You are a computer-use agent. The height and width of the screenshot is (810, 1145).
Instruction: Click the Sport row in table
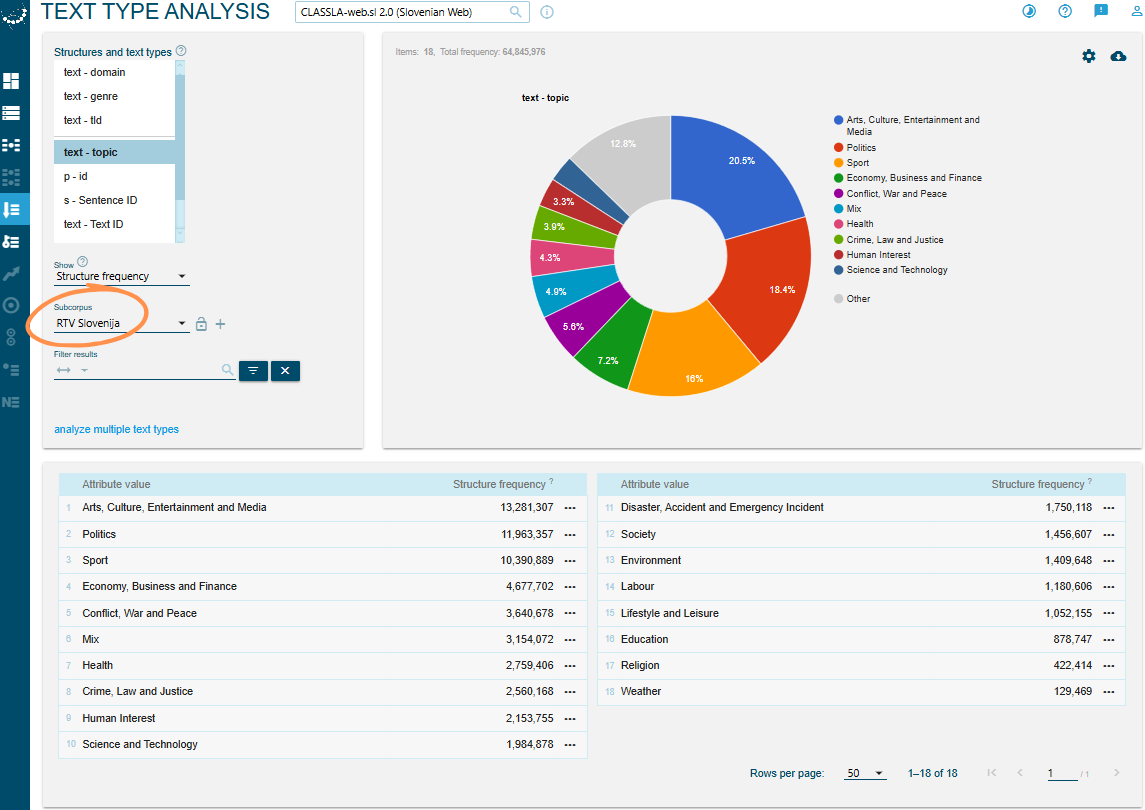[x=323, y=561]
